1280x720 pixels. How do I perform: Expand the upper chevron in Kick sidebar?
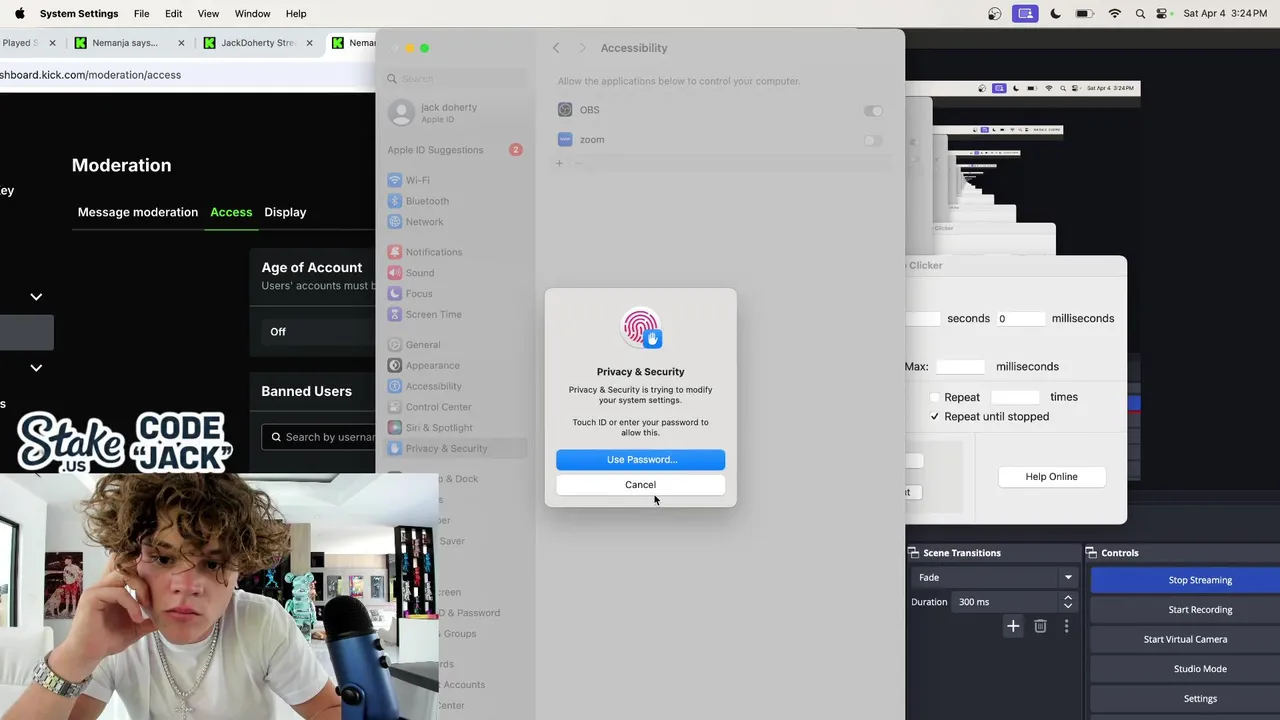tap(36, 297)
